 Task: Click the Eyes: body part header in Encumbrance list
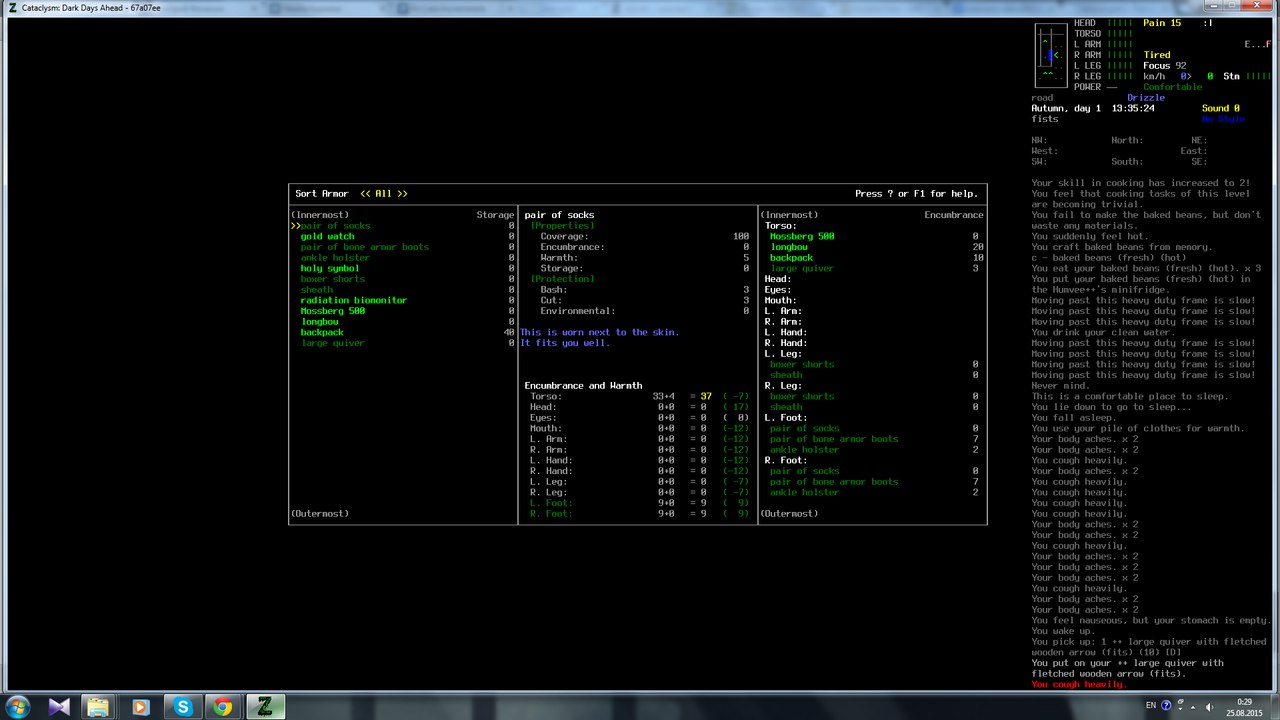[780, 290]
